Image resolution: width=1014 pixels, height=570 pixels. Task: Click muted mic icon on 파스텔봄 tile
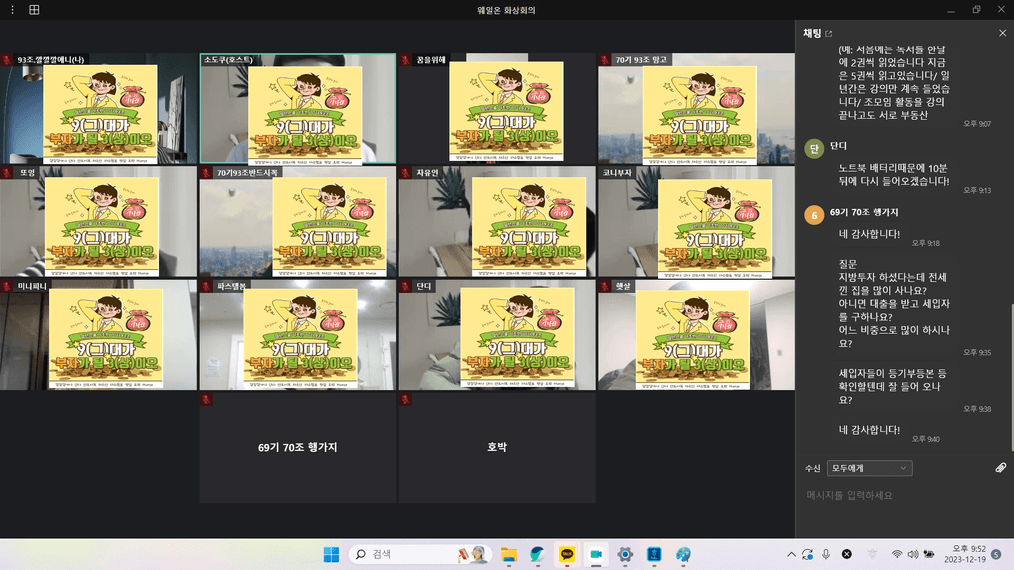click(206, 286)
